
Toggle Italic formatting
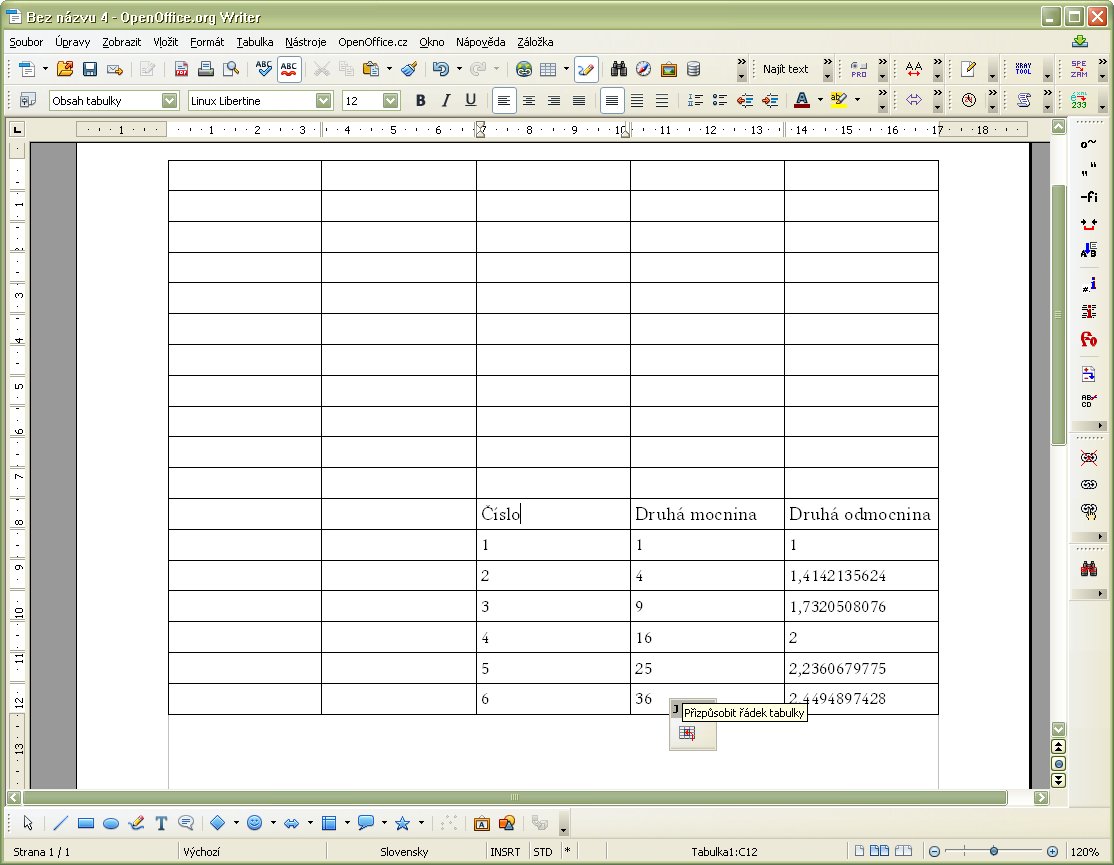445,100
